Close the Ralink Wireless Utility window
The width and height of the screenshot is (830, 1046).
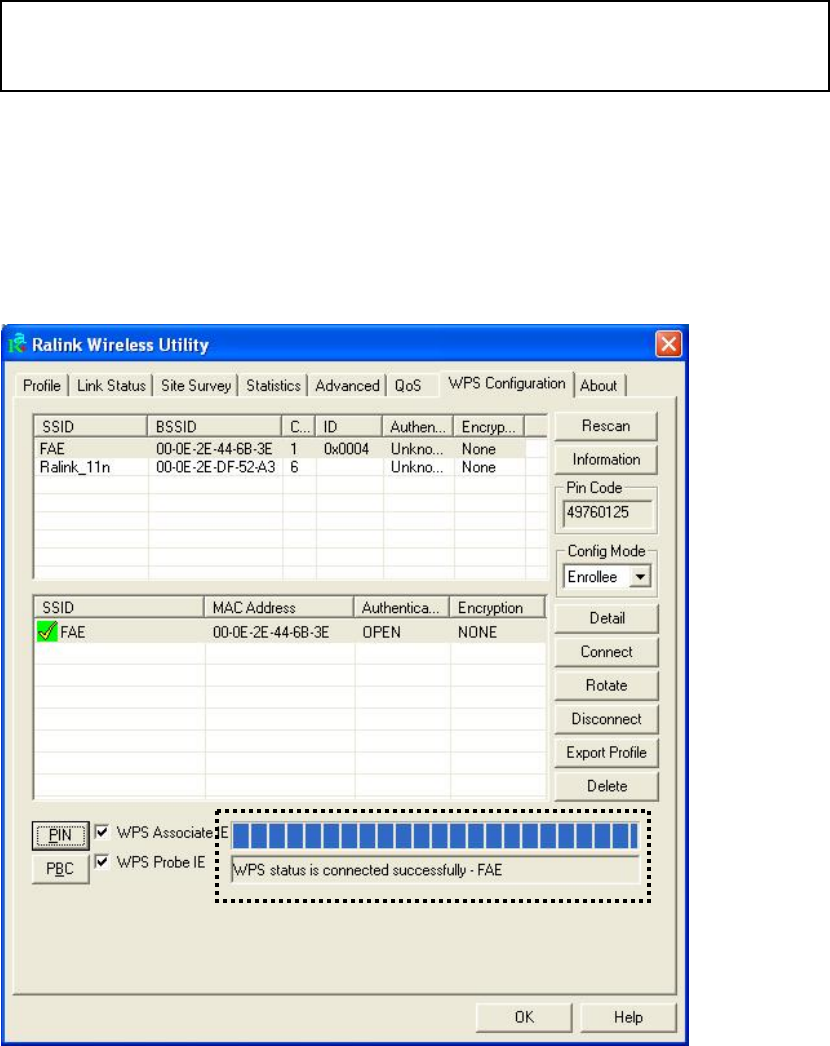669,344
